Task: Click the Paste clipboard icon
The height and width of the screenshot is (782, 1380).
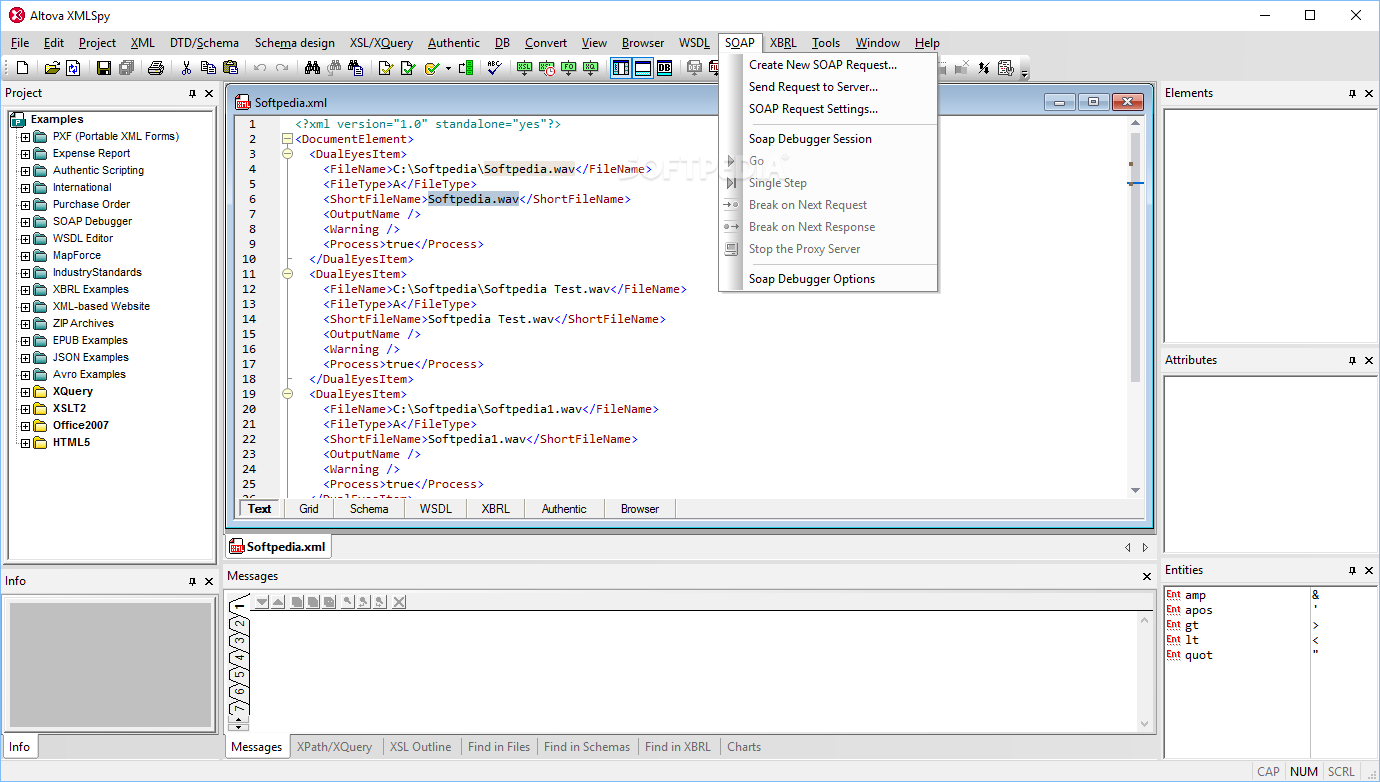Action: (230, 68)
